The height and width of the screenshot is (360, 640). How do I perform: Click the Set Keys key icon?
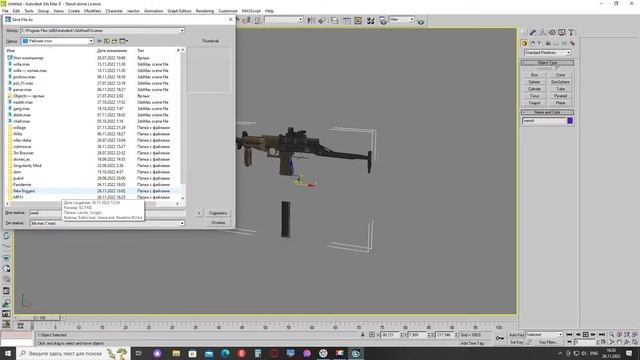[x=500, y=338]
